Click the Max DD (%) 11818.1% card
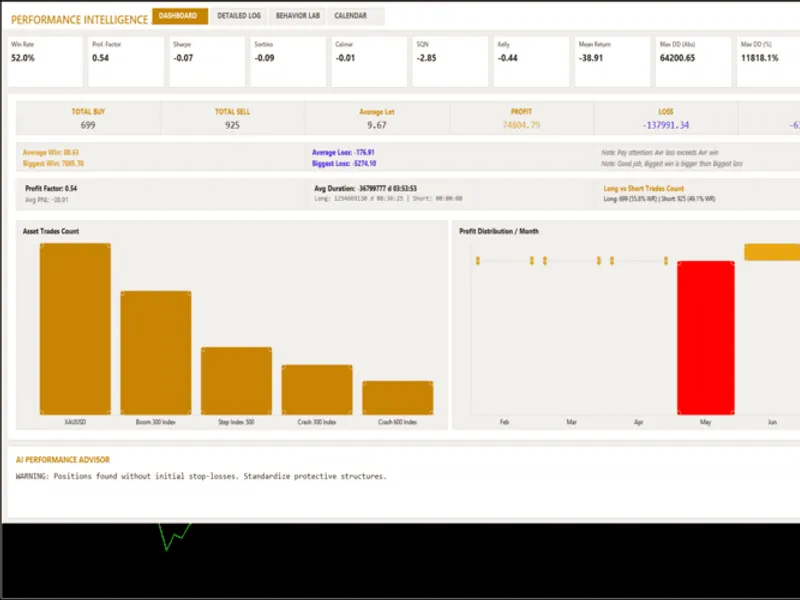Screen dimensions: 800x600 768,61
